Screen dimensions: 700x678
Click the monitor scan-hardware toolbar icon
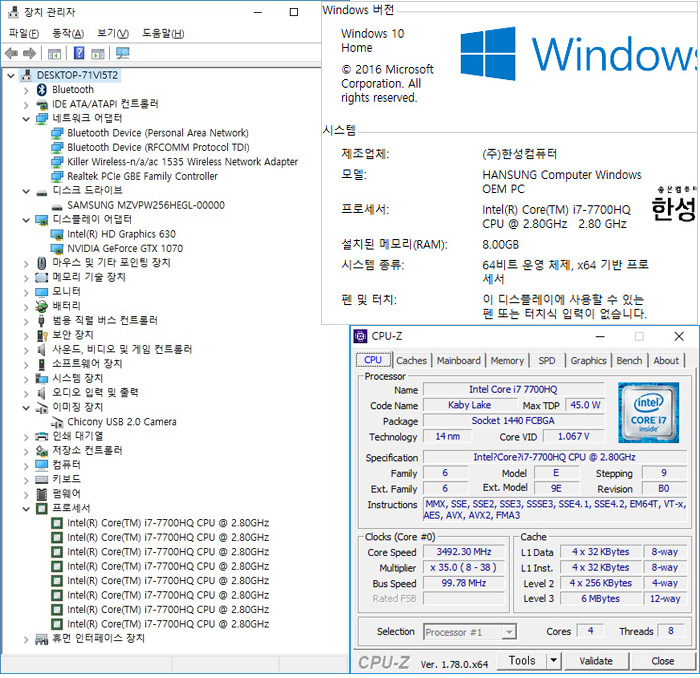pyautogui.click(x=122, y=53)
